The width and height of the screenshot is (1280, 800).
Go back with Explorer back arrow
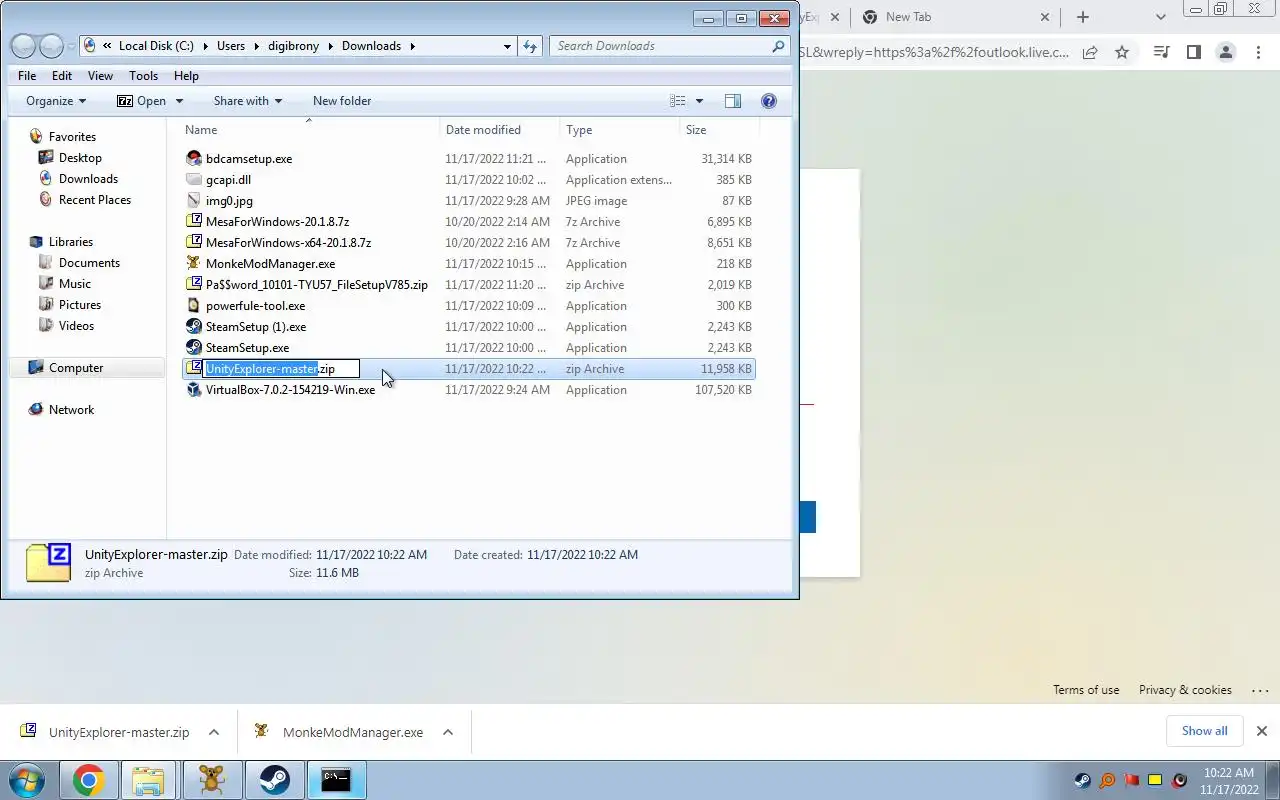24,46
